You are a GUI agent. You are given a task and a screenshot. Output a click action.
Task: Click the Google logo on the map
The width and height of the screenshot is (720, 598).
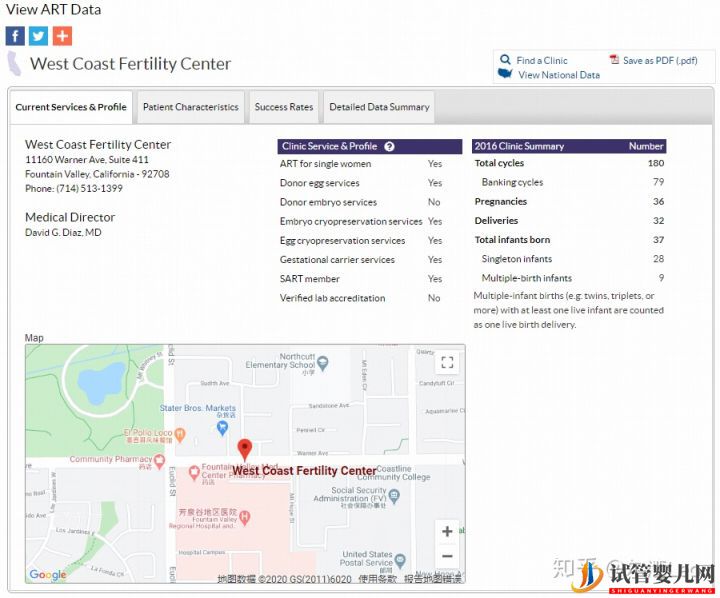click(47, 575)
